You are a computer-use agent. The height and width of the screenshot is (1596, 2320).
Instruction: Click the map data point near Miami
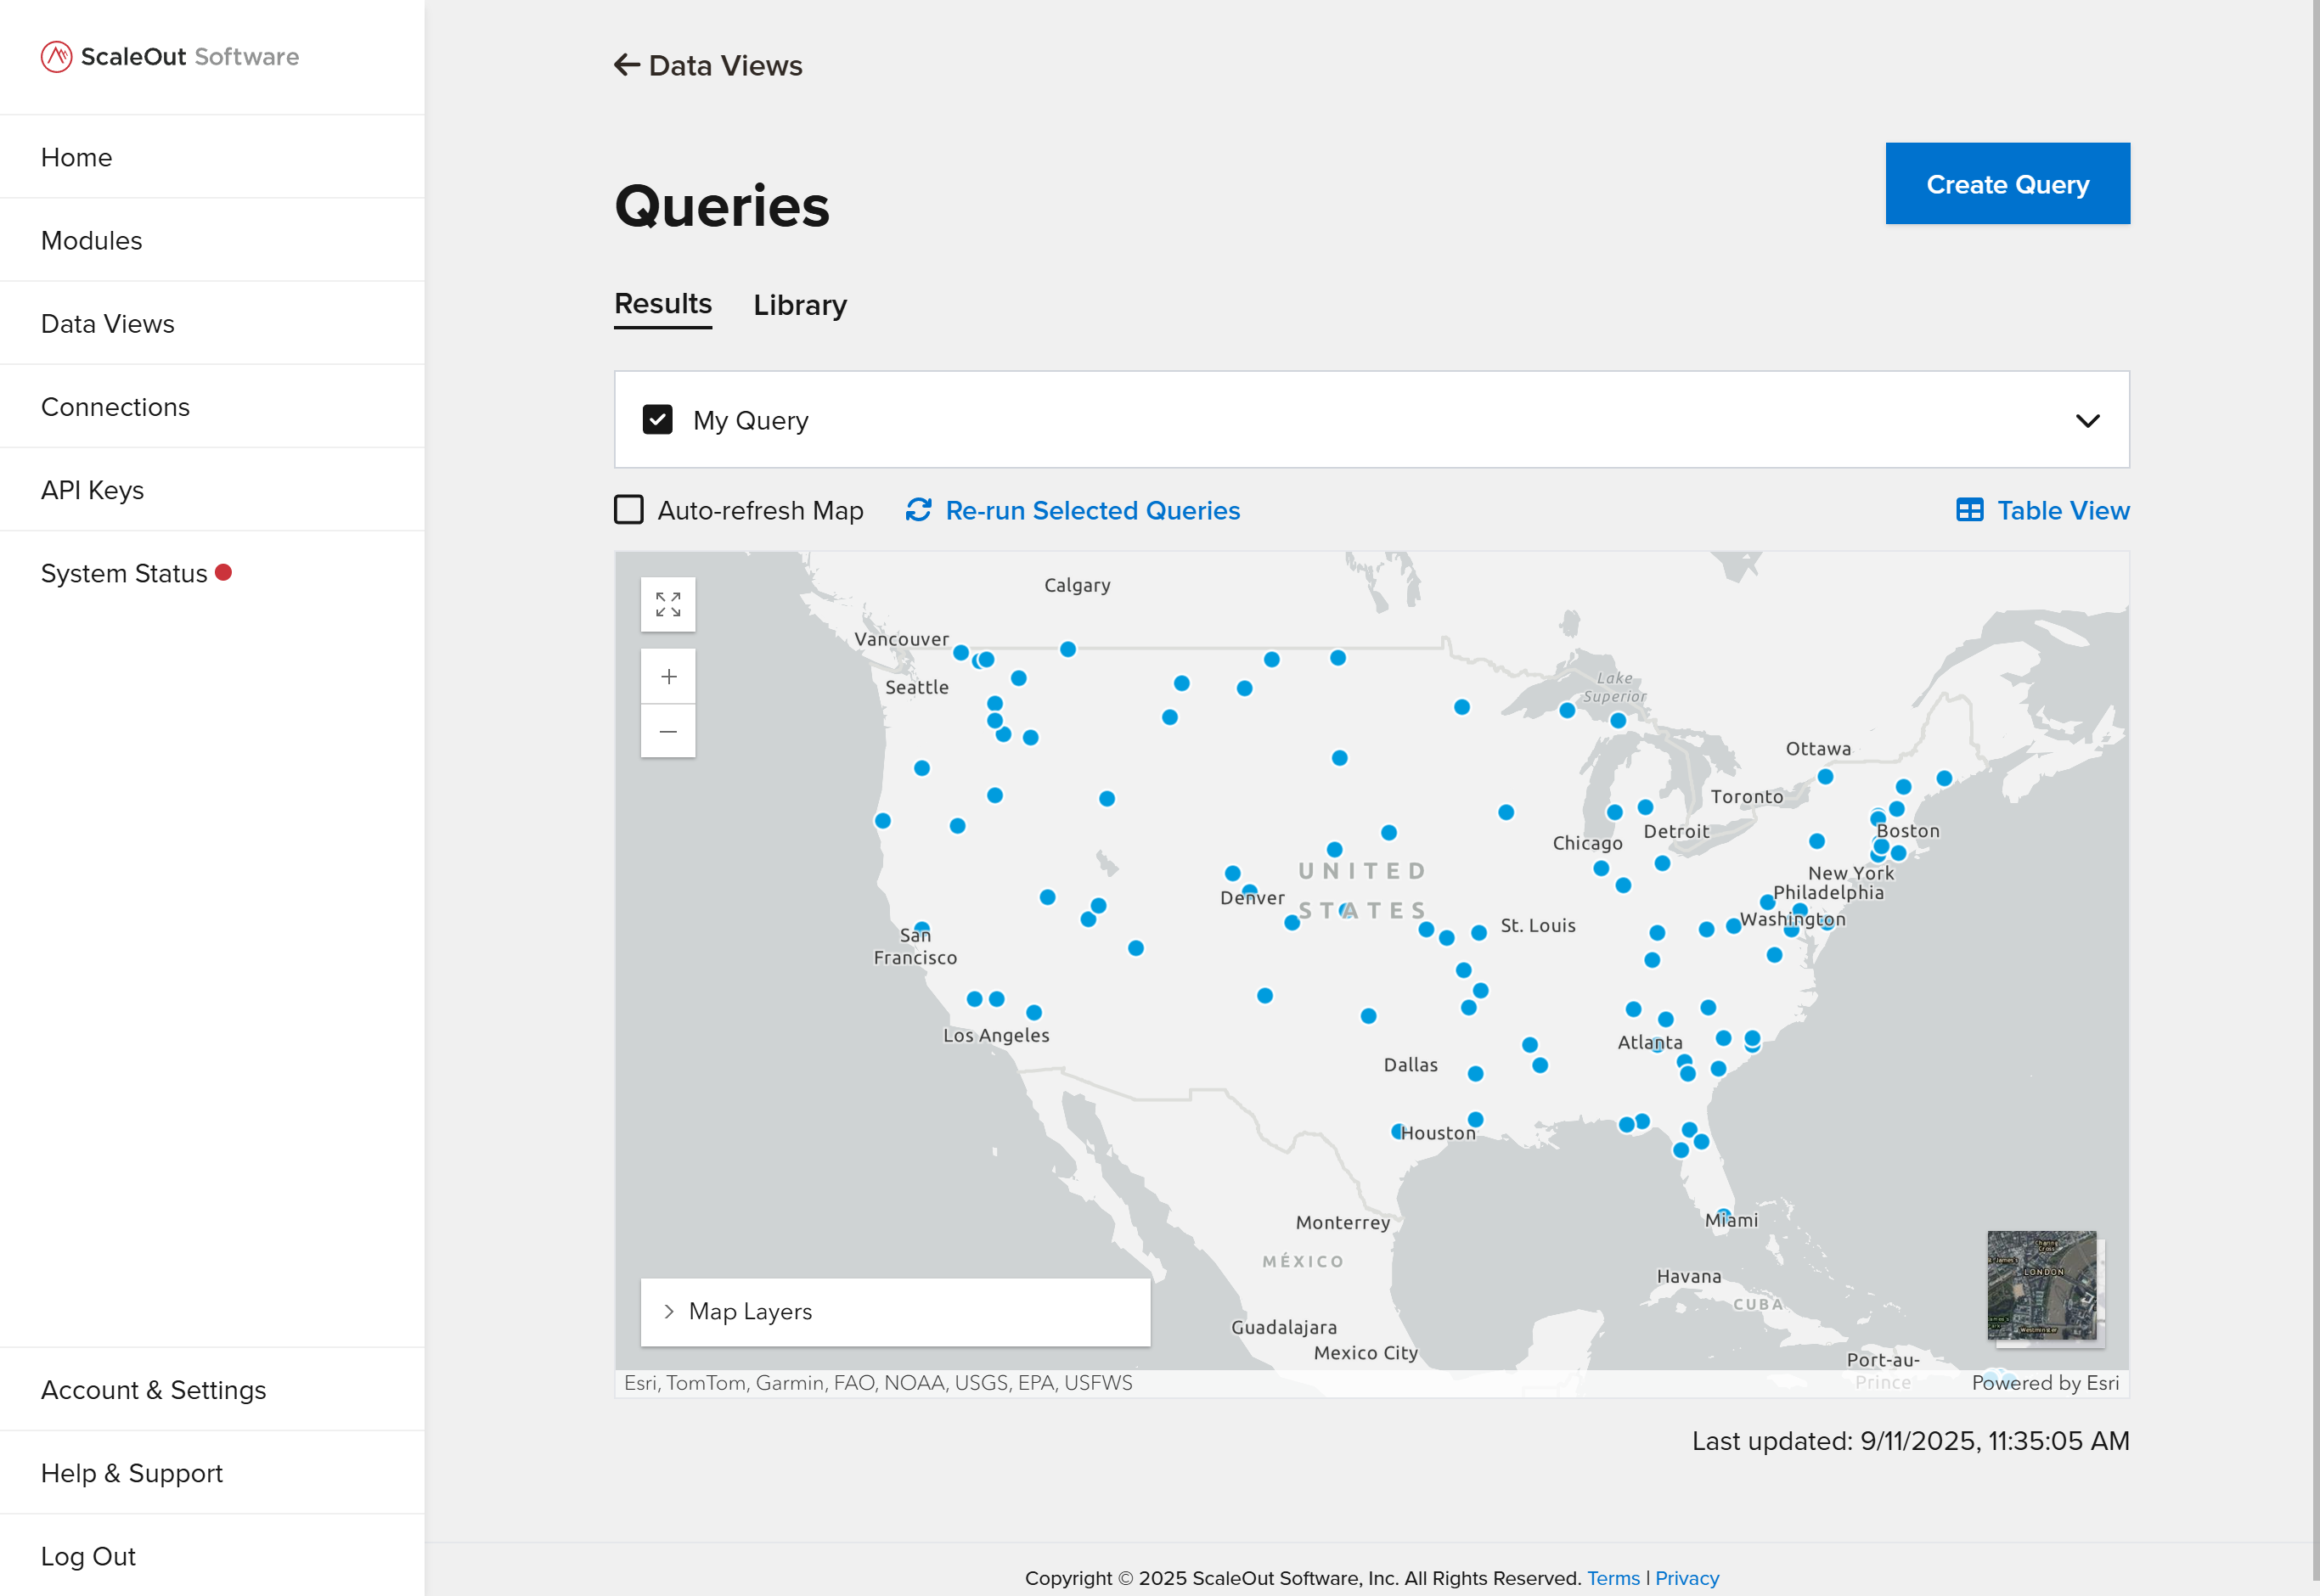coord(1724,1215)
